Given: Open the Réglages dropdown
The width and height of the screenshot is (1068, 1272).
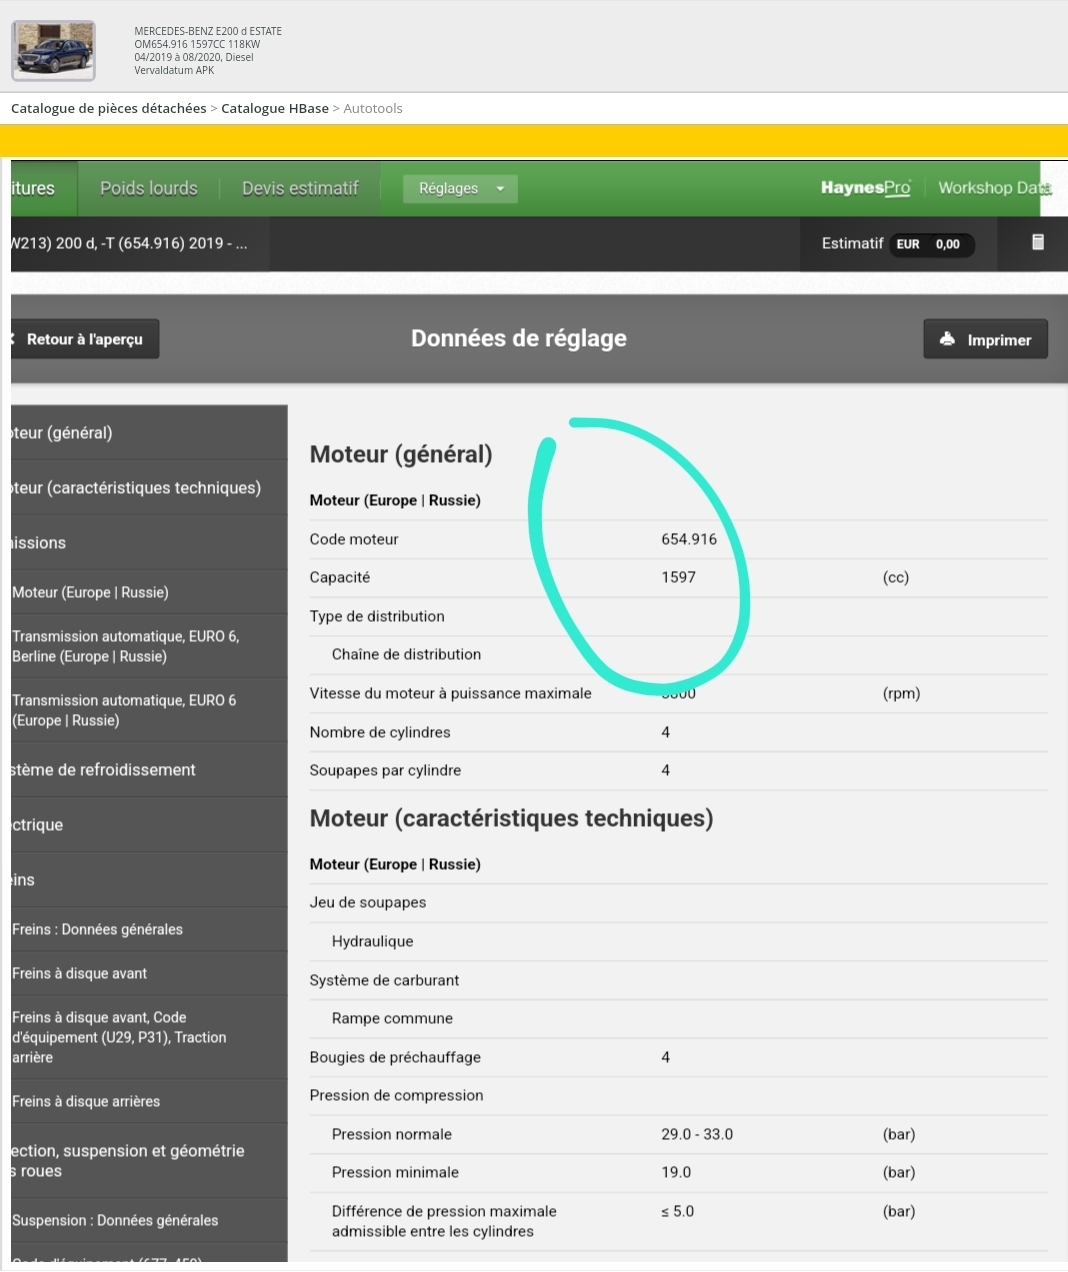Looking at the screenshot, I should pos(460,188).
